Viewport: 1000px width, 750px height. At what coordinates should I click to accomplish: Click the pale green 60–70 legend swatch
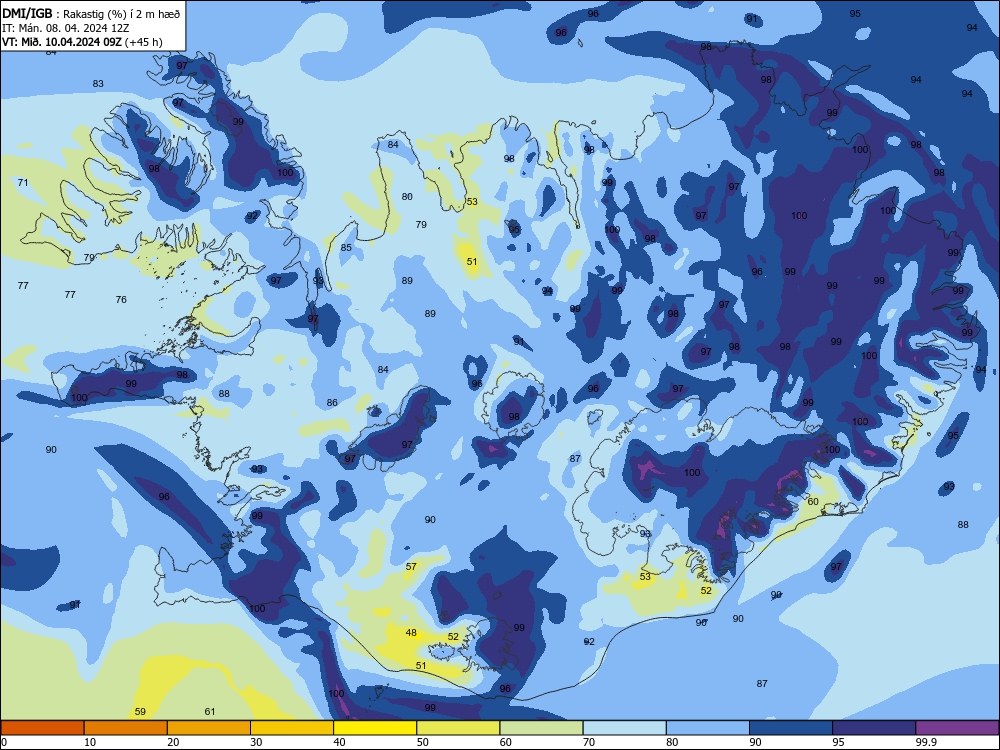tap(541, 728)
